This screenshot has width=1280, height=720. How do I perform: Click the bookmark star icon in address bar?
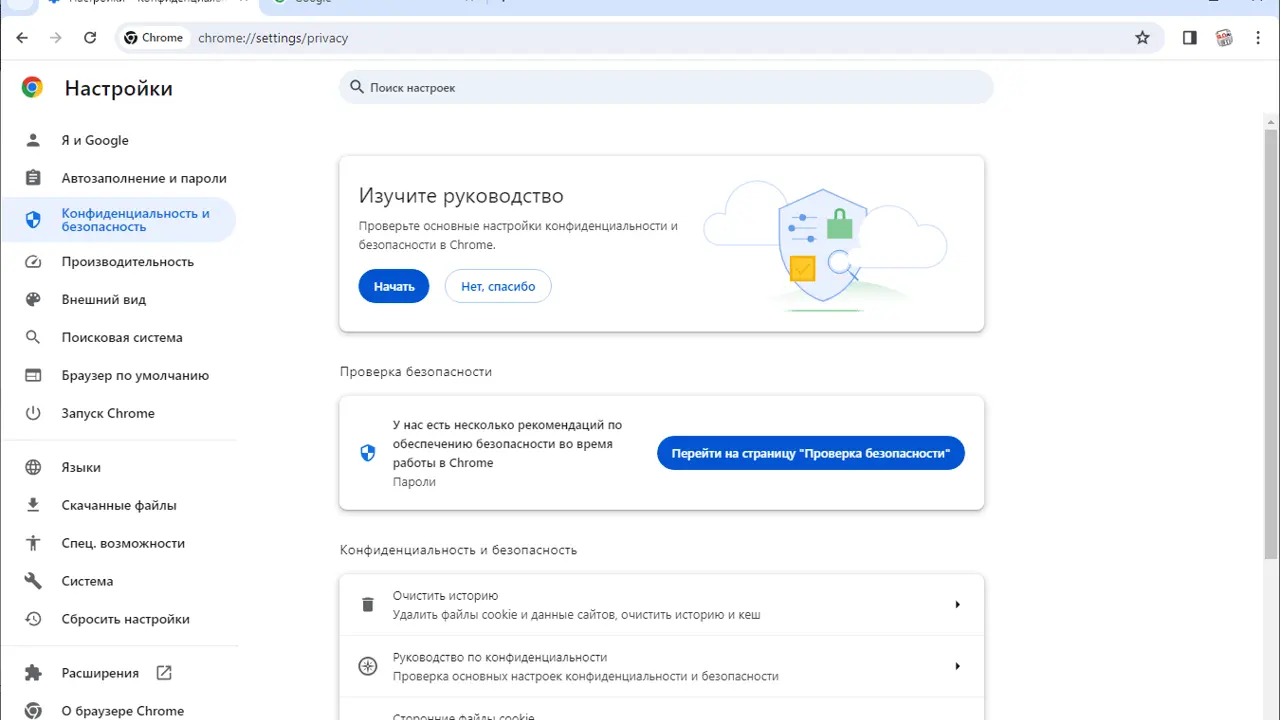pyautogui.click(x=1142, y=38)
